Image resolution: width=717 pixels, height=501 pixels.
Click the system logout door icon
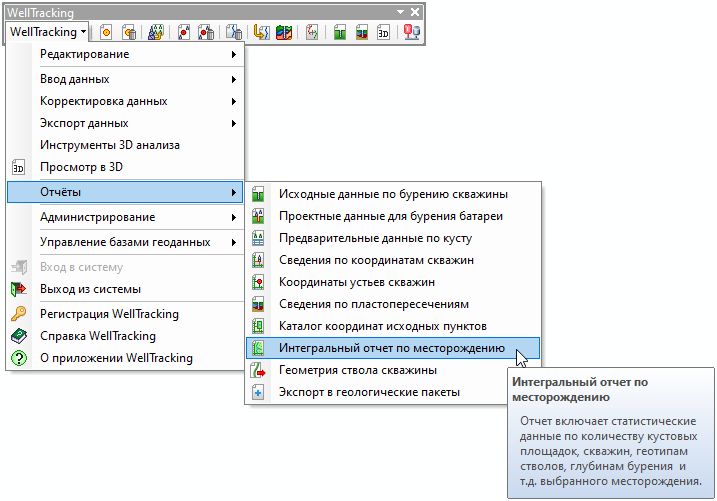tap(18, 290)
